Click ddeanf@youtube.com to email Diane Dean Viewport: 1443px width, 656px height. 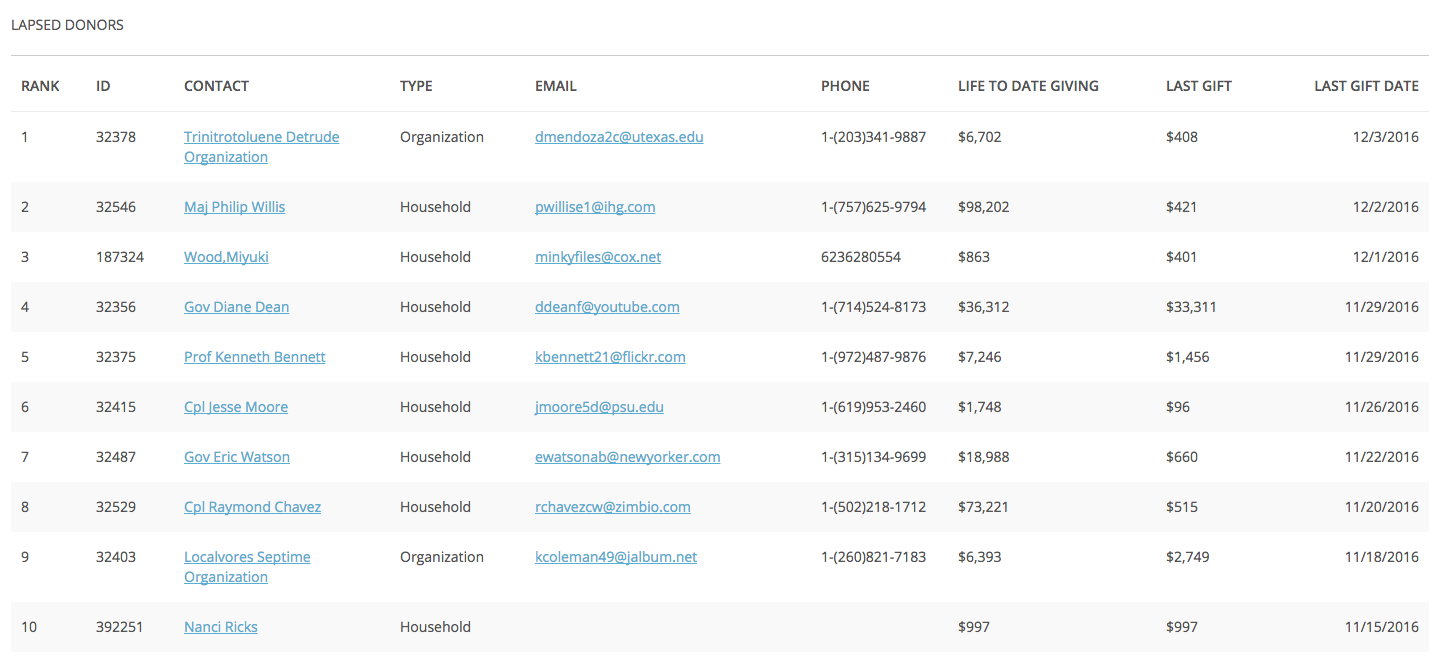(x=607, y=307)
